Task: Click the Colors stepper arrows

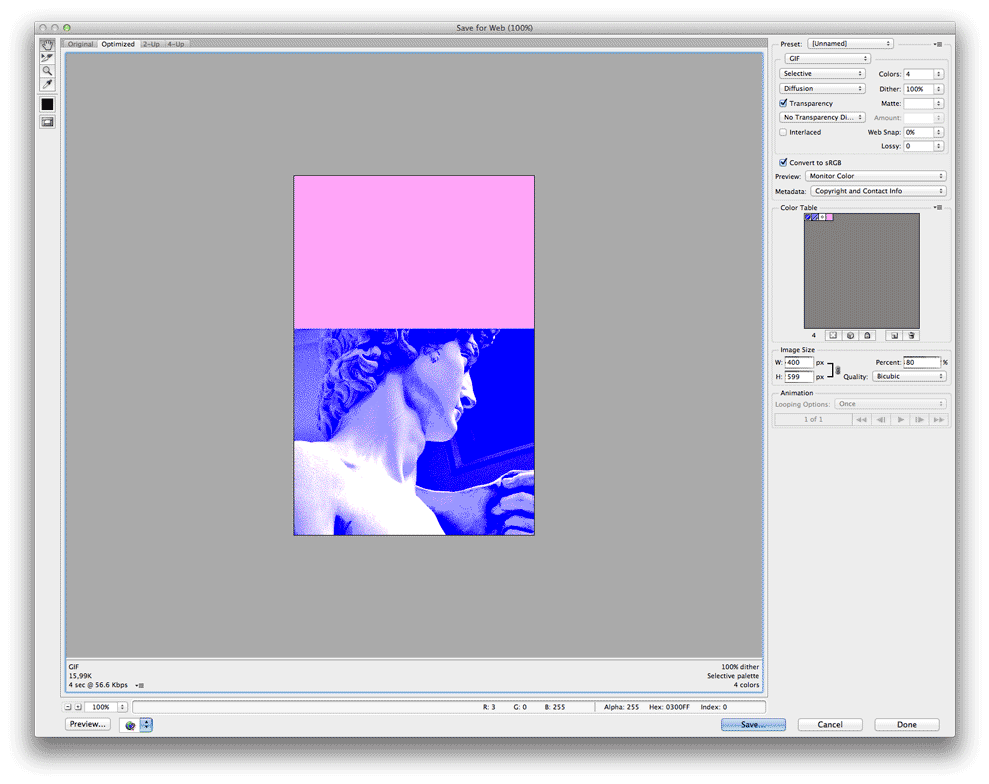Action: [939, 74]
